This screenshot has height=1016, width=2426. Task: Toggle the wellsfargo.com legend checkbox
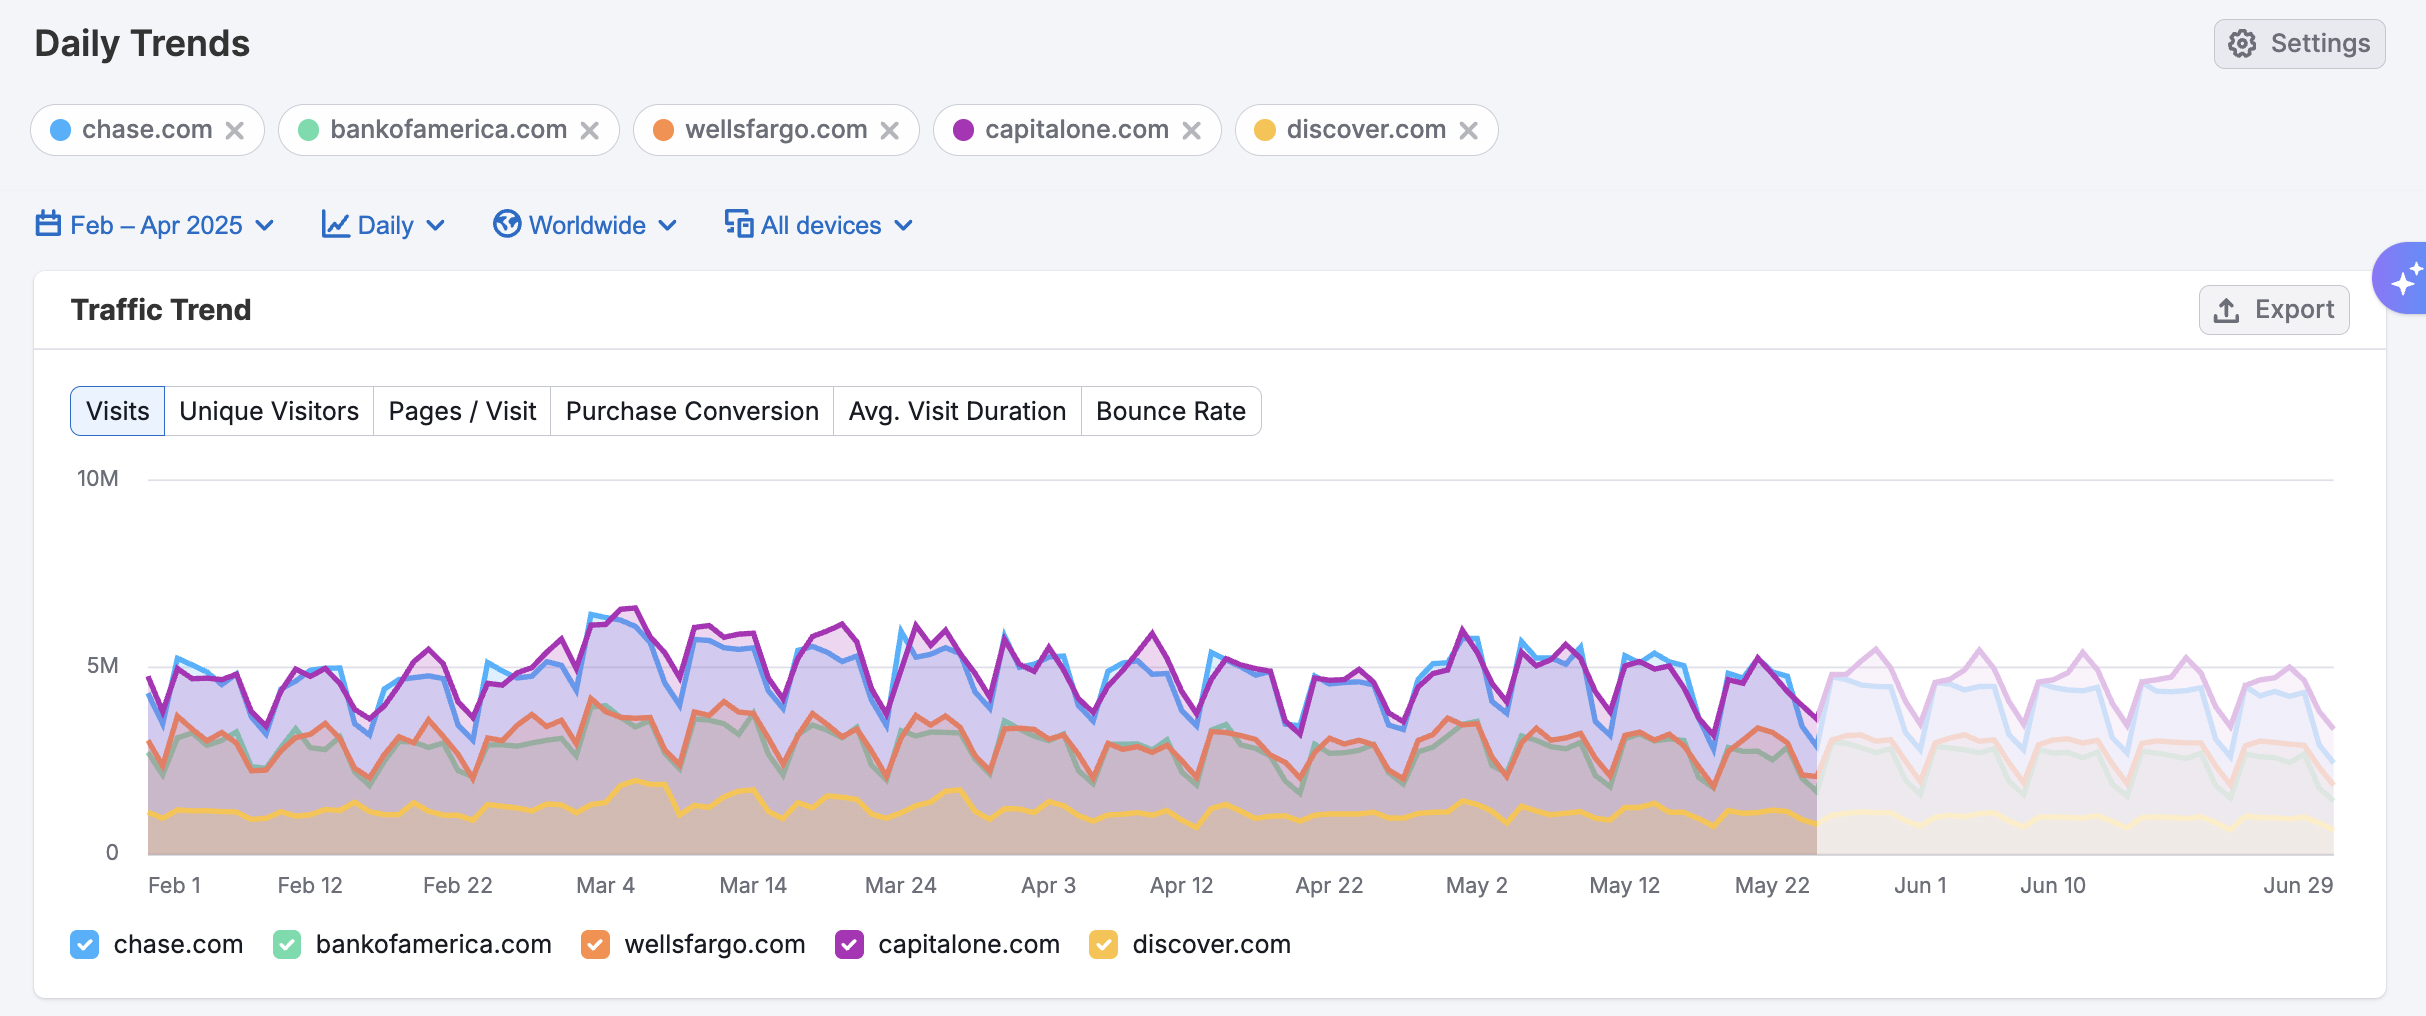(x=596, y=944)
